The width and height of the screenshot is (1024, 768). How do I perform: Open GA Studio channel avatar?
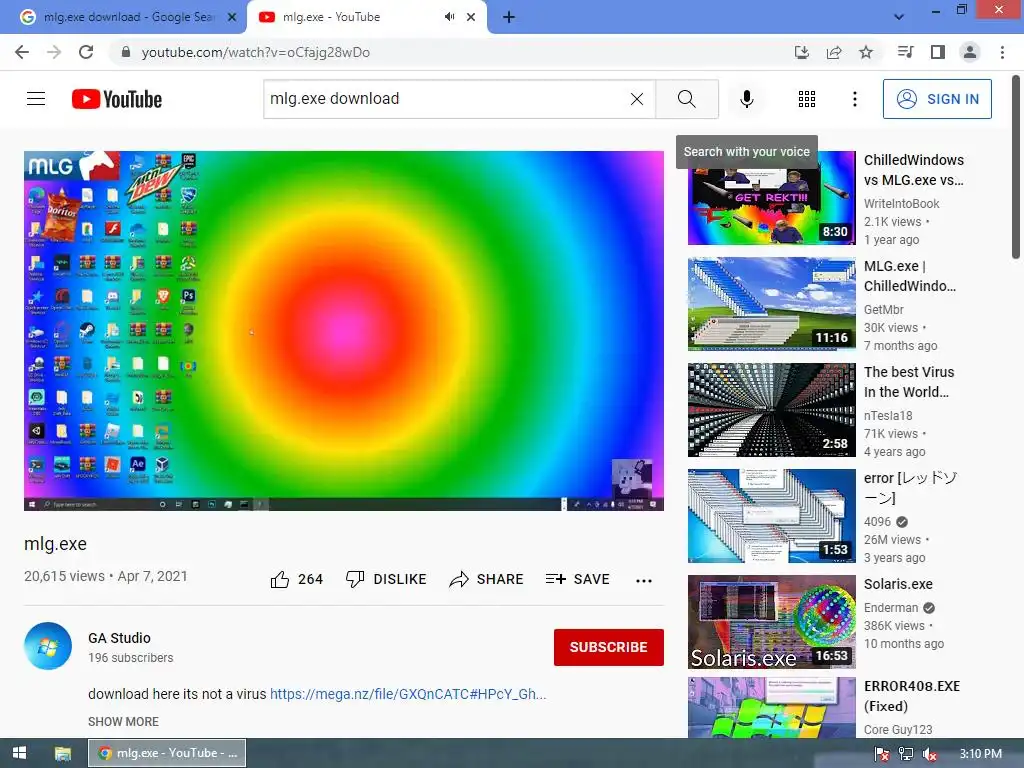(x=48, y=646)
